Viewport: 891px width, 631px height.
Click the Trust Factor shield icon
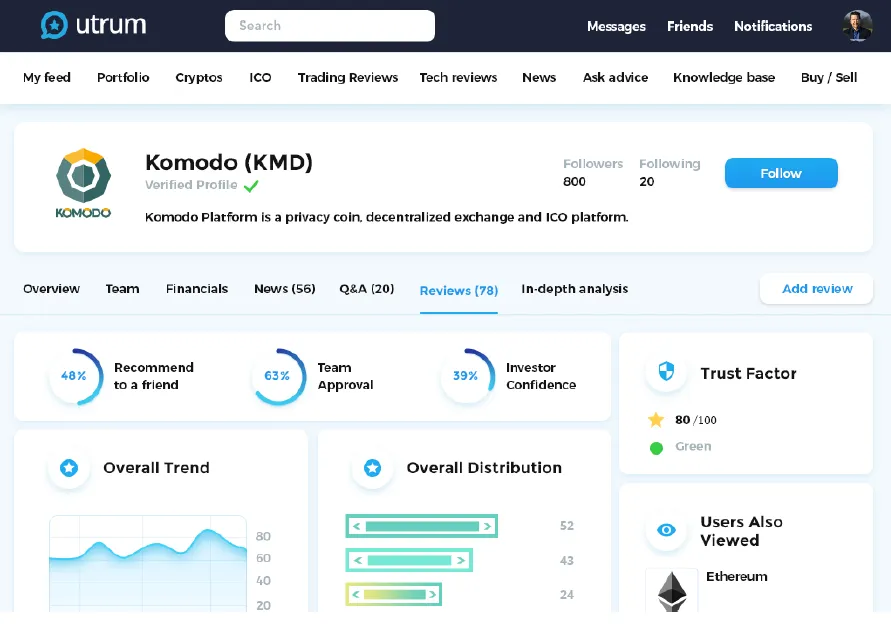pyautogui.click(x=666, y=372)
